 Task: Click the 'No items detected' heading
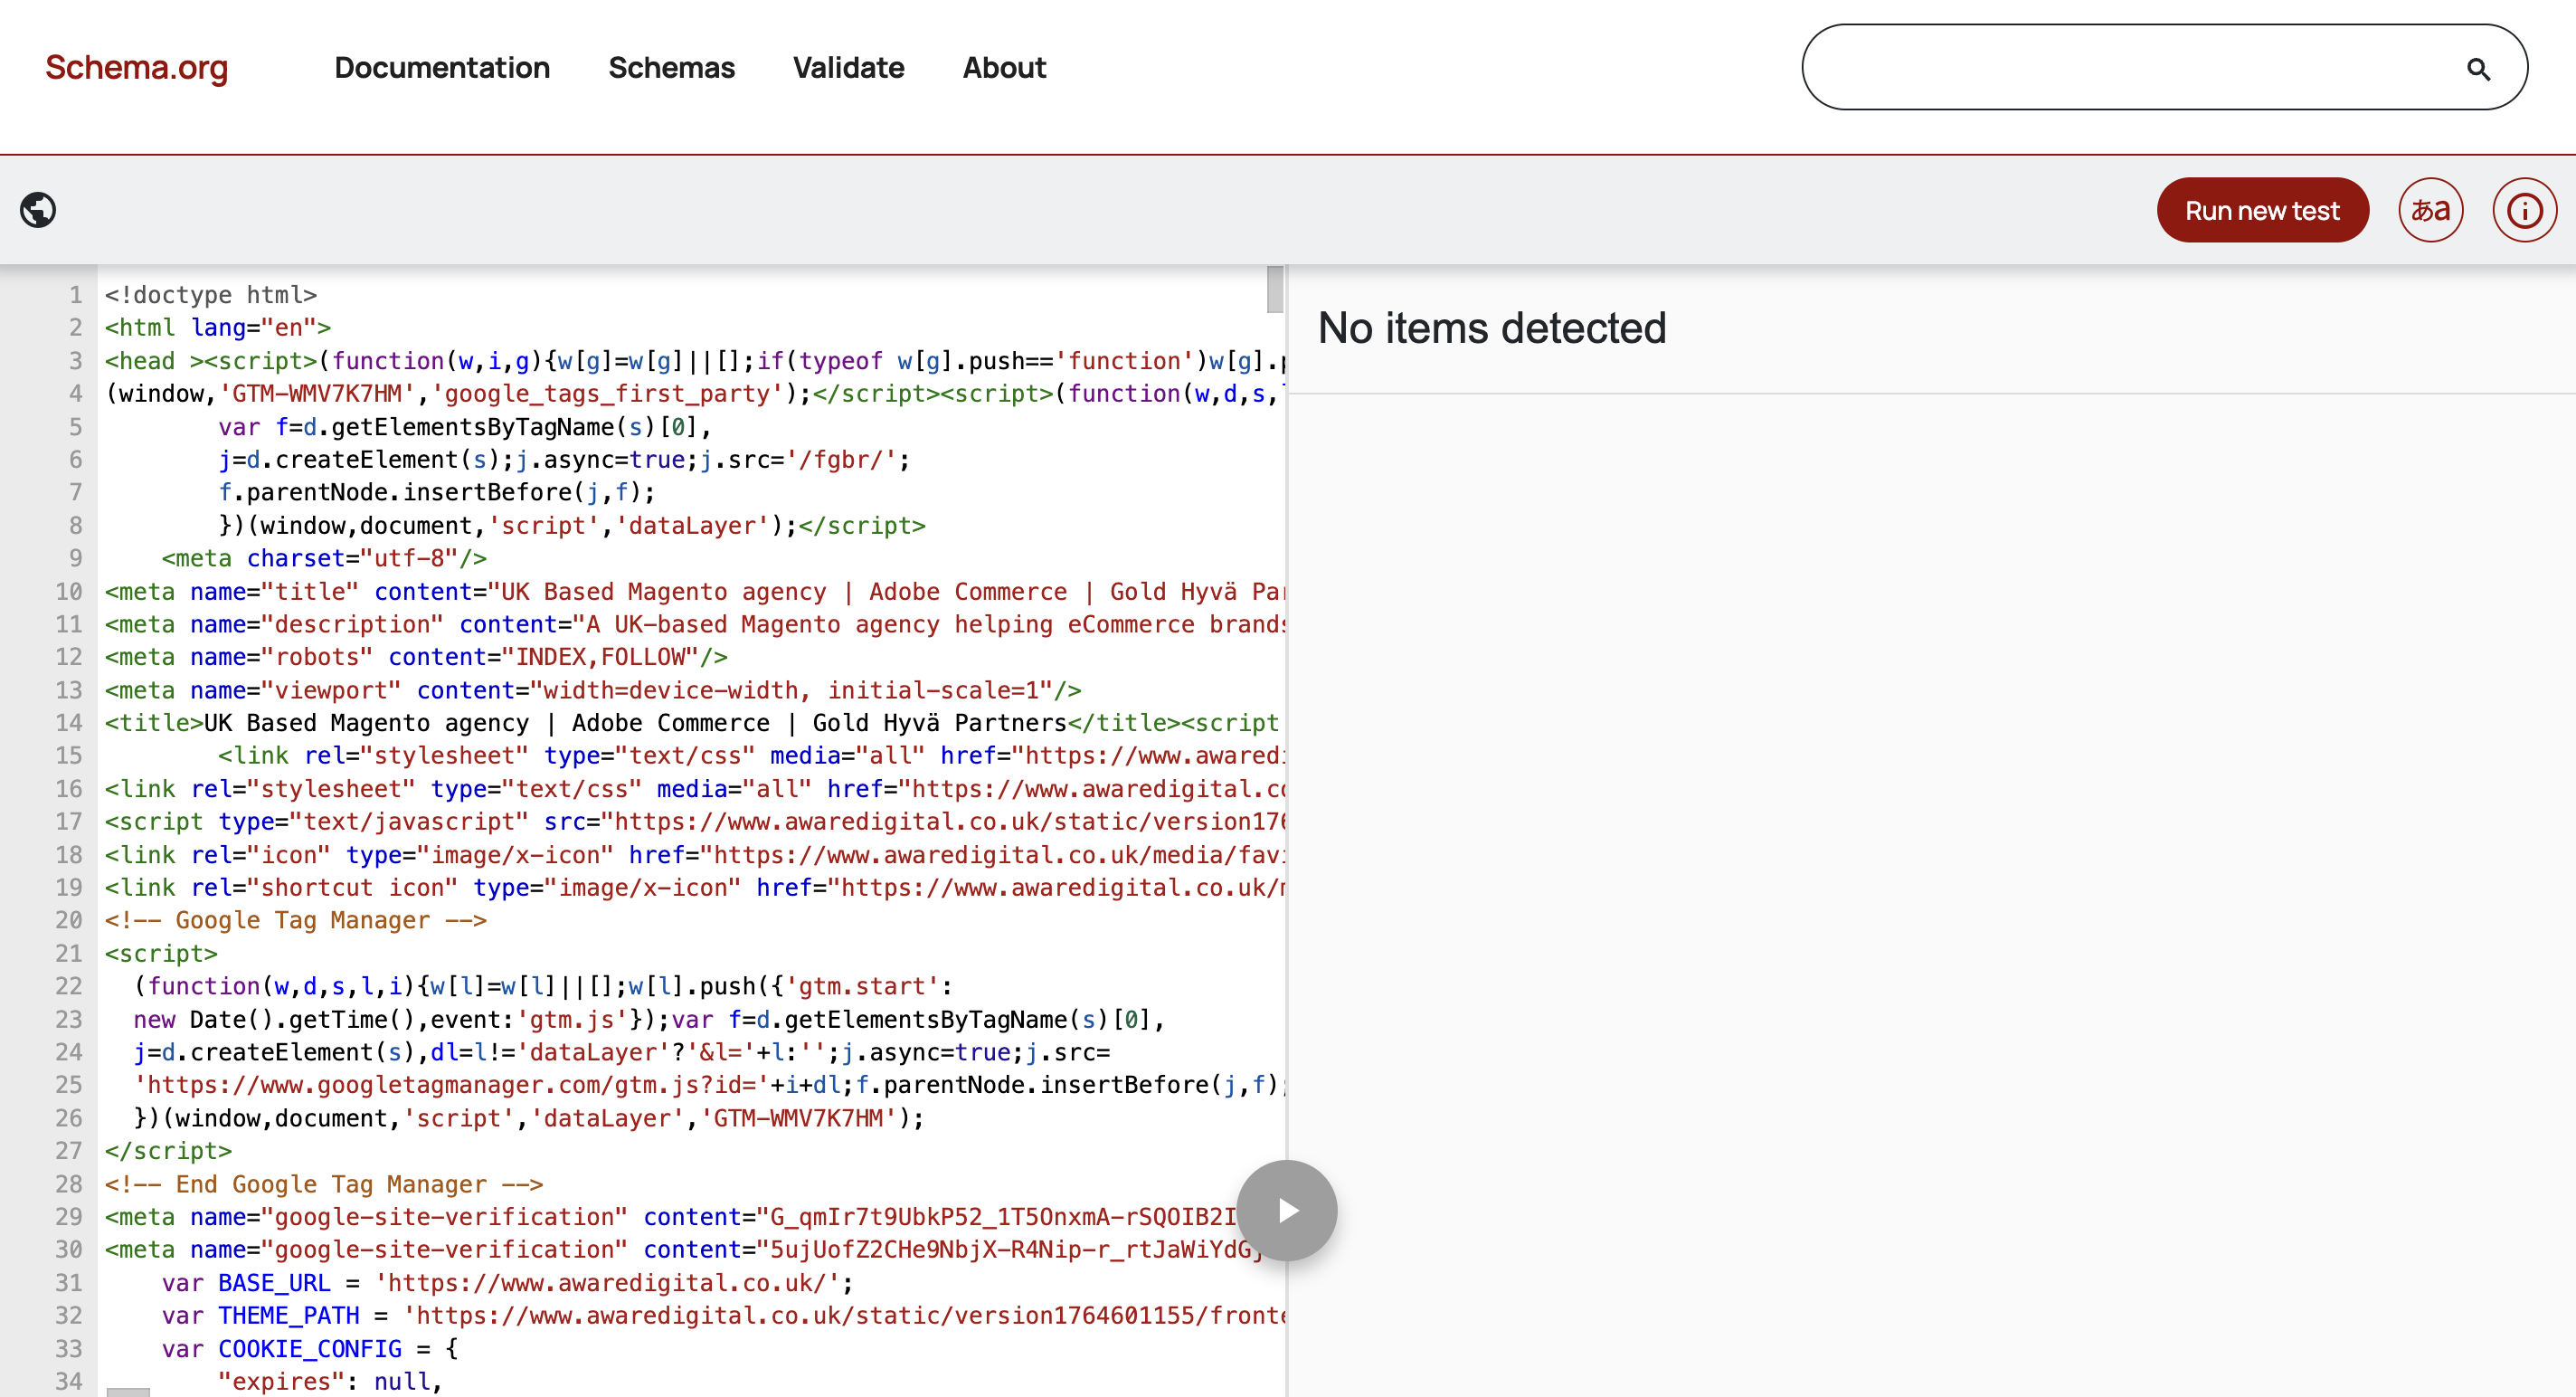point(1492,328)
